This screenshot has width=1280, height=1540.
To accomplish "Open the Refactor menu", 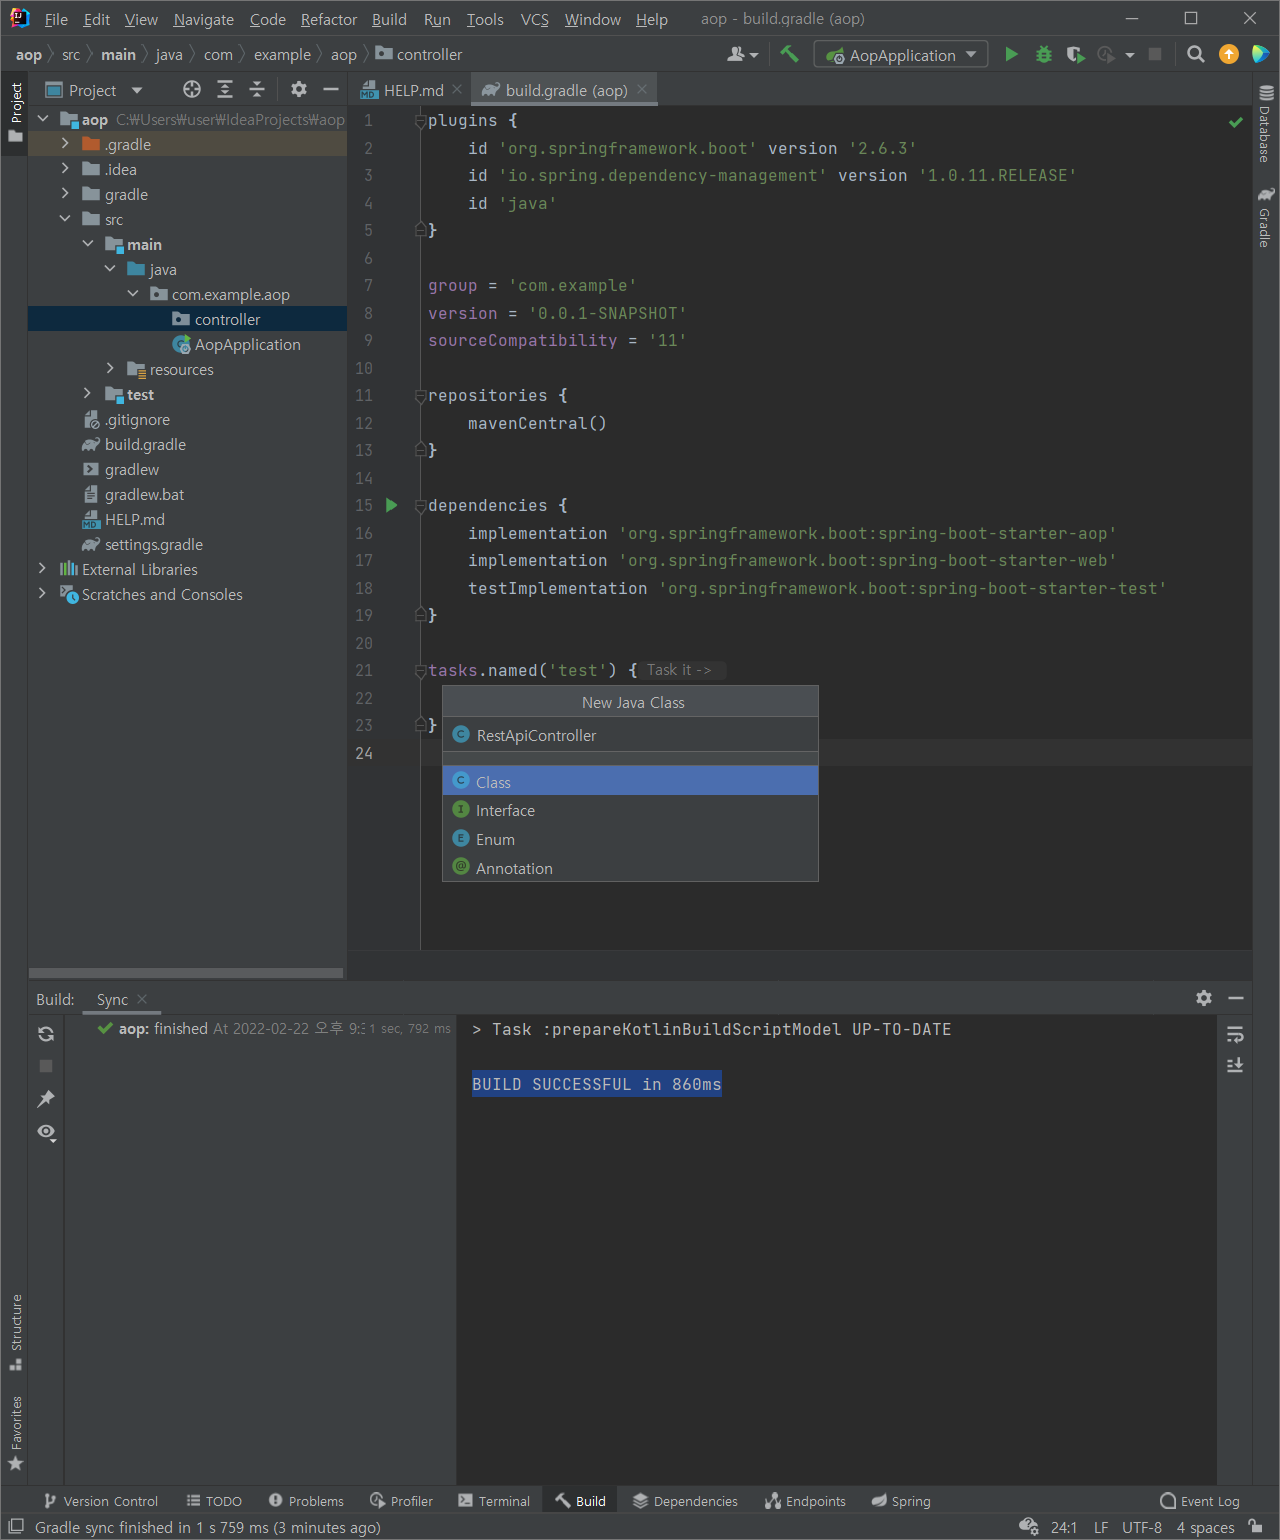I will [x=328, y=19].
